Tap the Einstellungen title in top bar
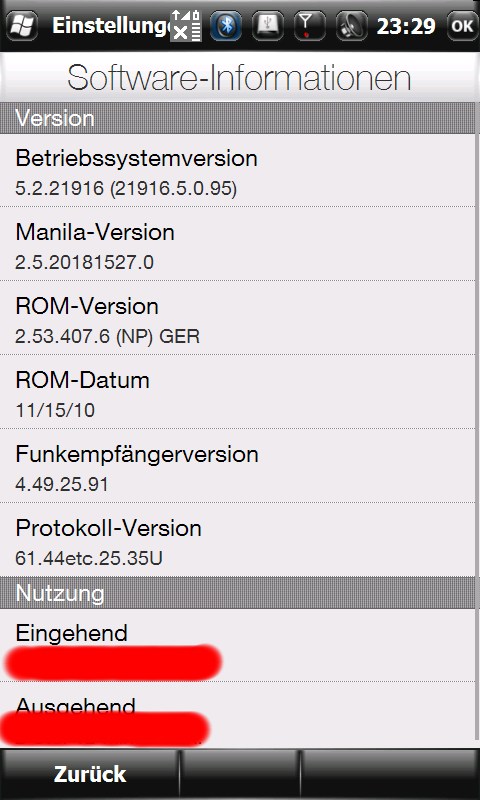The height and width of the screenshot is (800, 480). pos(111,26)
